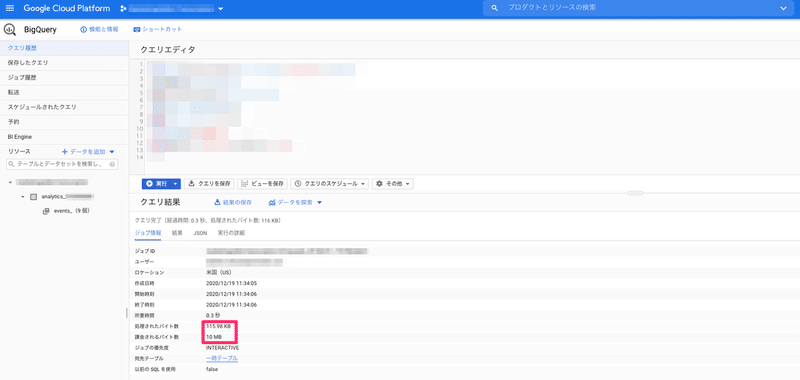Click the 0.3 秒 duration value
Screen dimensions: 800x380
coord(213,315)
